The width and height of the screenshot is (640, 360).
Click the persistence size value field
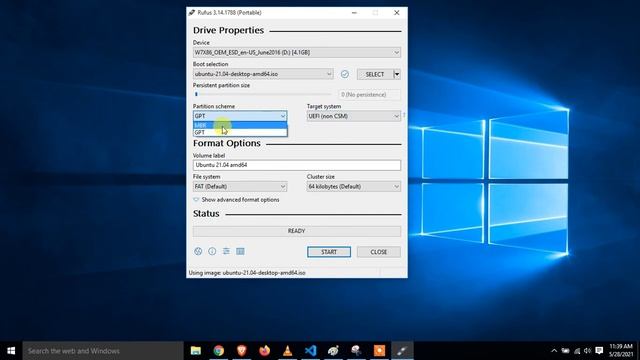[x=369, y=95]
